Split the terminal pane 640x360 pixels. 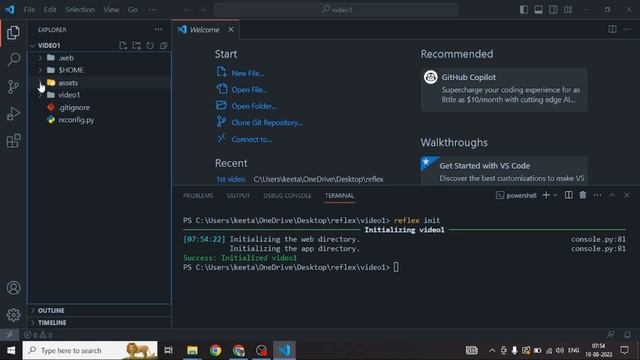coord(568,195)
